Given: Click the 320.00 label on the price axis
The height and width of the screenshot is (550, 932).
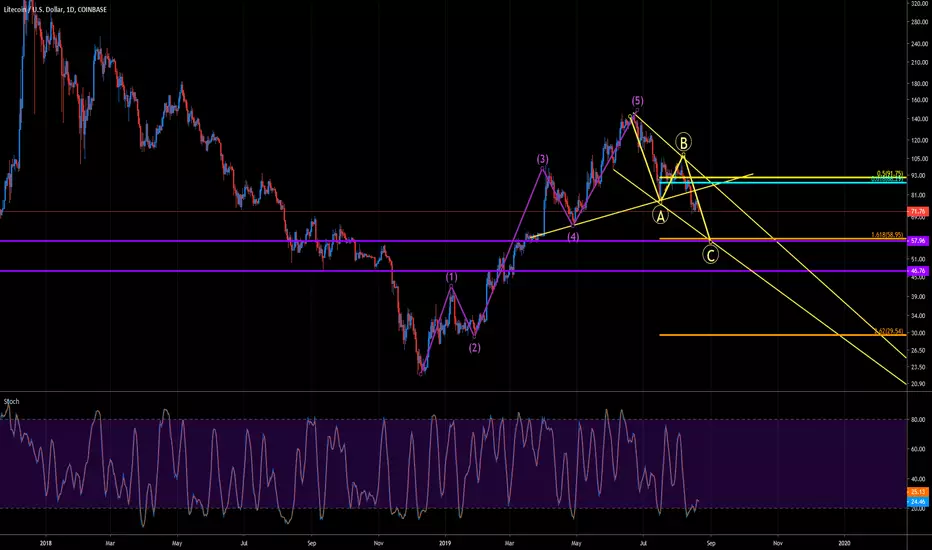Looking at the screenshot, I should (x=919, y=4).
